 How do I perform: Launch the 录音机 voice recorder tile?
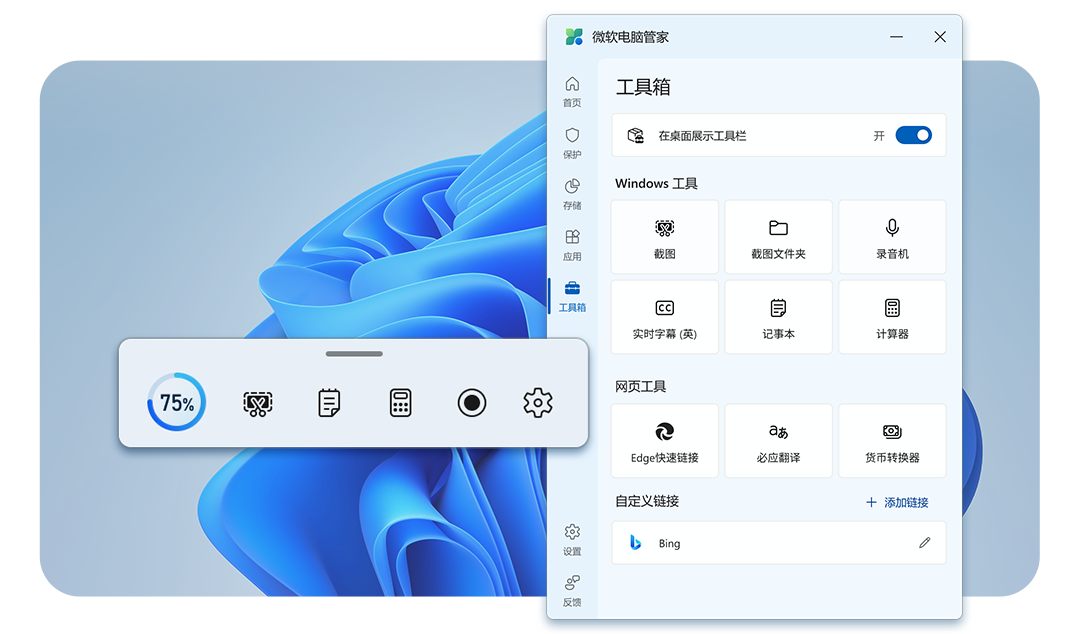coord(892,237)
